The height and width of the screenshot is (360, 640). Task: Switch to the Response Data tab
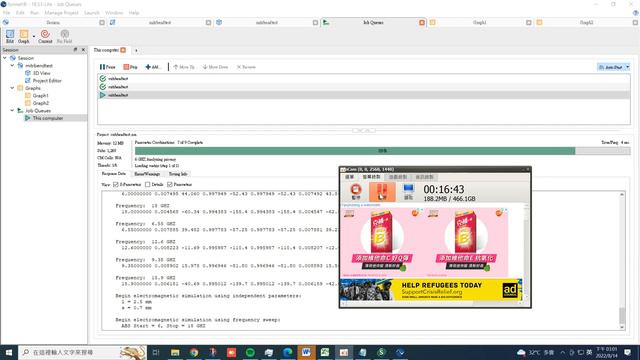point(113,174)
